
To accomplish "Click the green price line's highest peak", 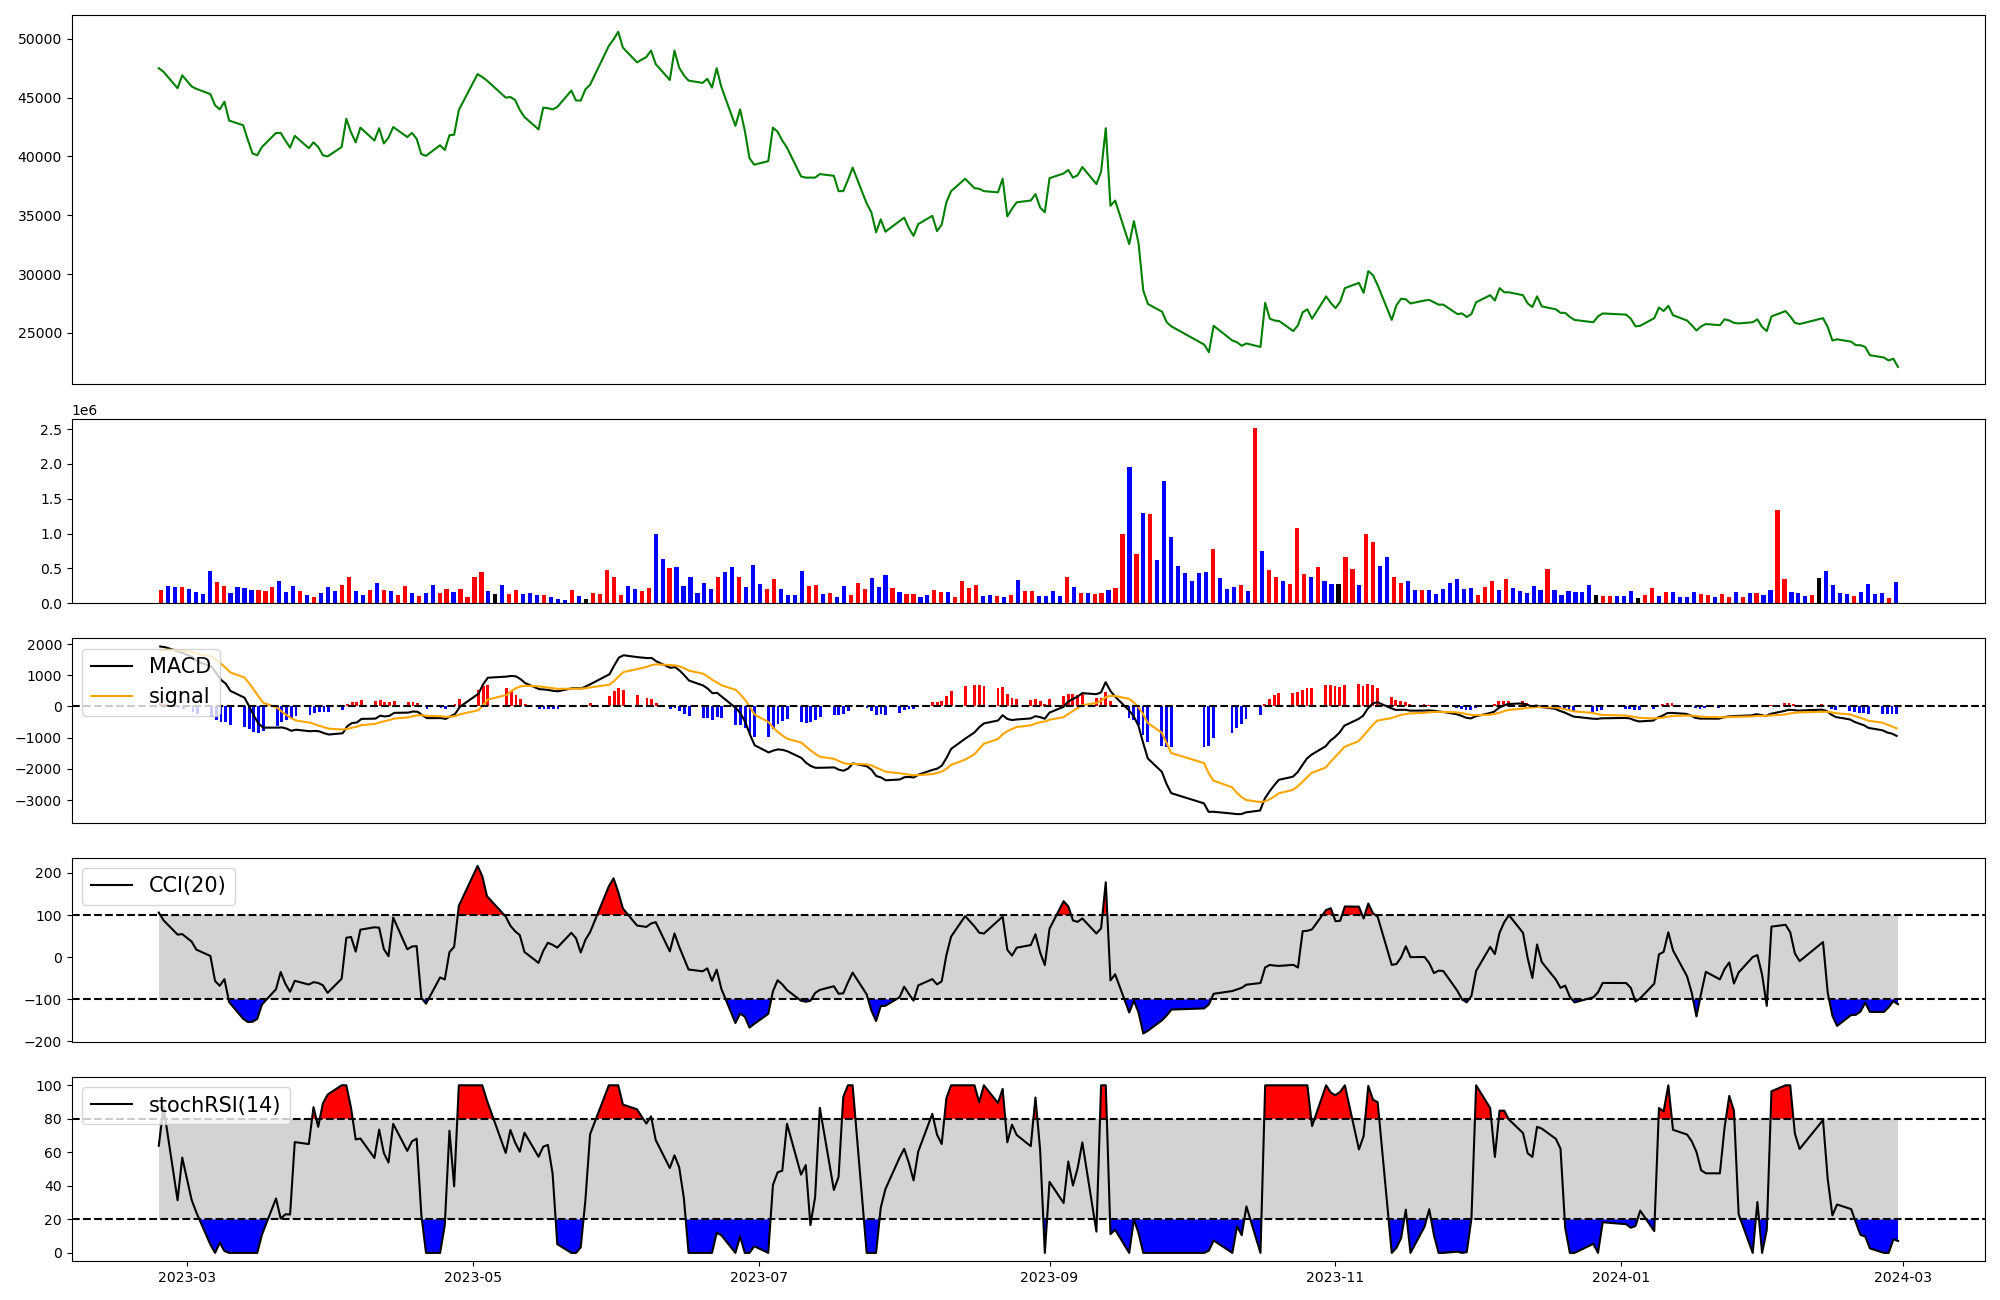I will (618, 32).
